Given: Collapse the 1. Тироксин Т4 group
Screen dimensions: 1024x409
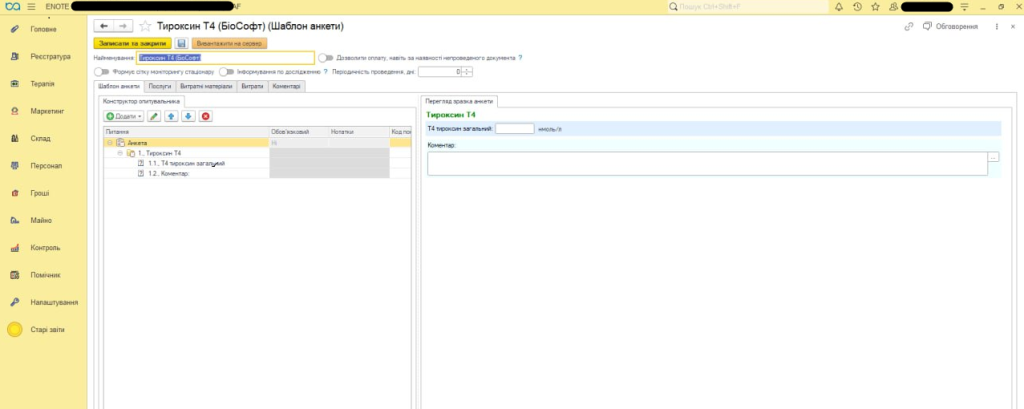Looking at the screenshot, I should coord(120,153).
